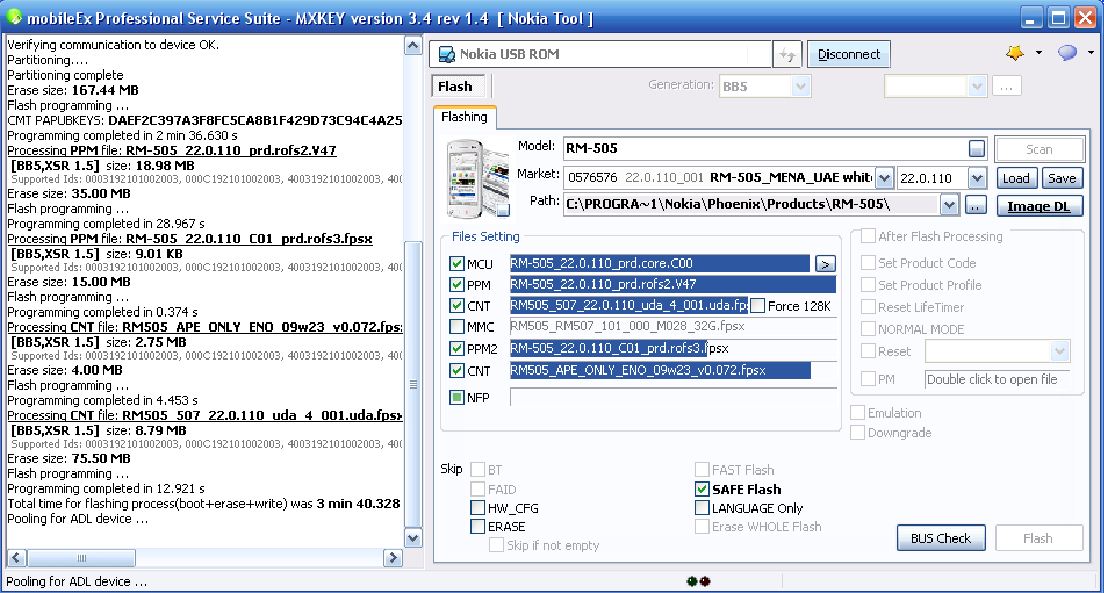Maximize the MXKEY window
1104x593 pixels.
[1058, 18]
